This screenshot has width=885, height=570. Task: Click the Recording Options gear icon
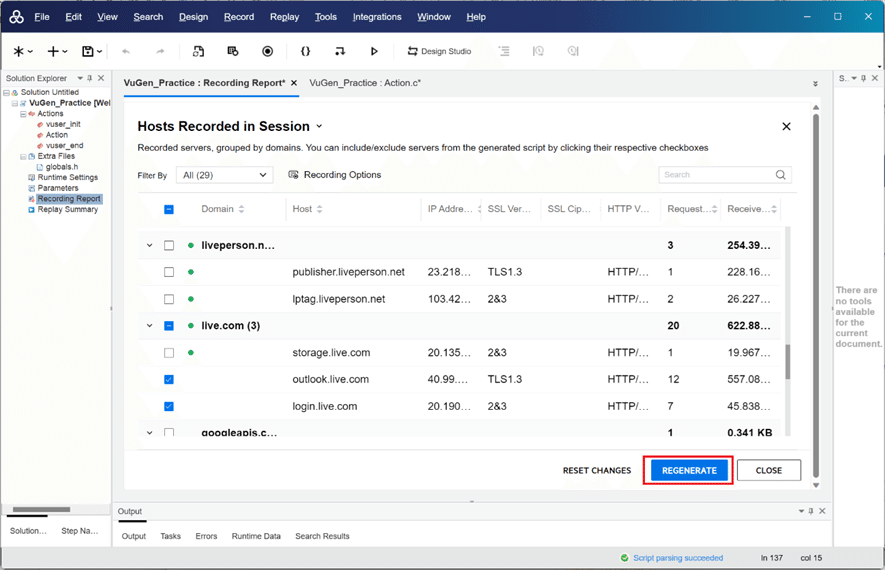[293, 175]
